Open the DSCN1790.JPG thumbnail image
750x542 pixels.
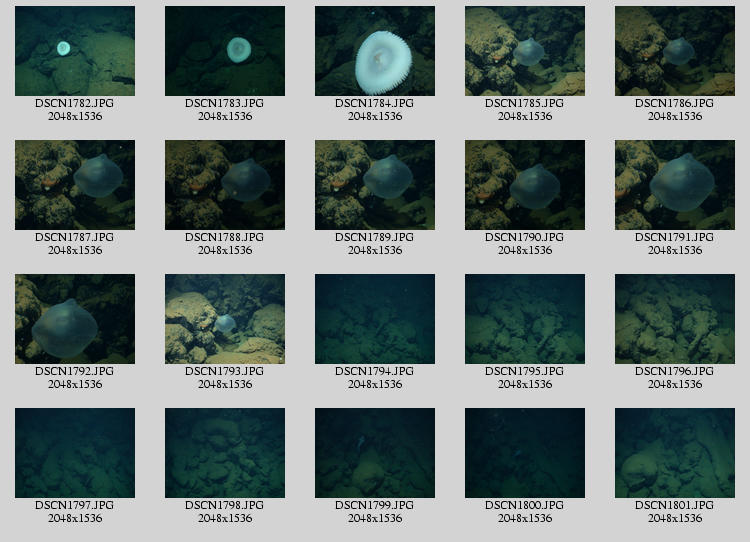click(x=525, y=185)
